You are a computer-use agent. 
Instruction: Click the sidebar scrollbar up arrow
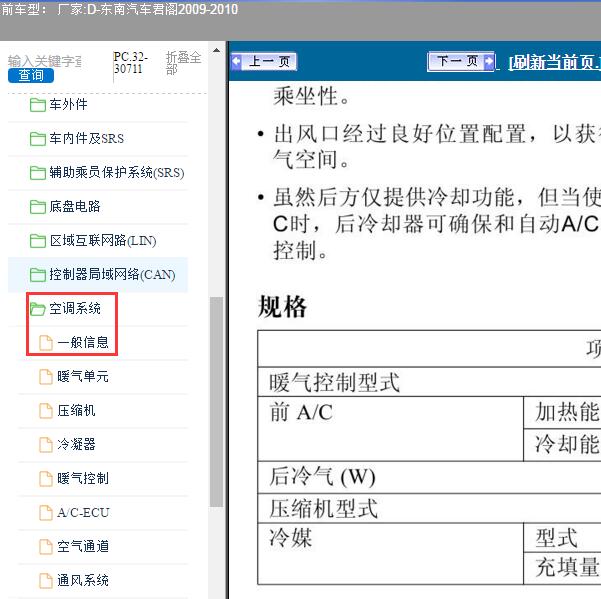(217, 51)
